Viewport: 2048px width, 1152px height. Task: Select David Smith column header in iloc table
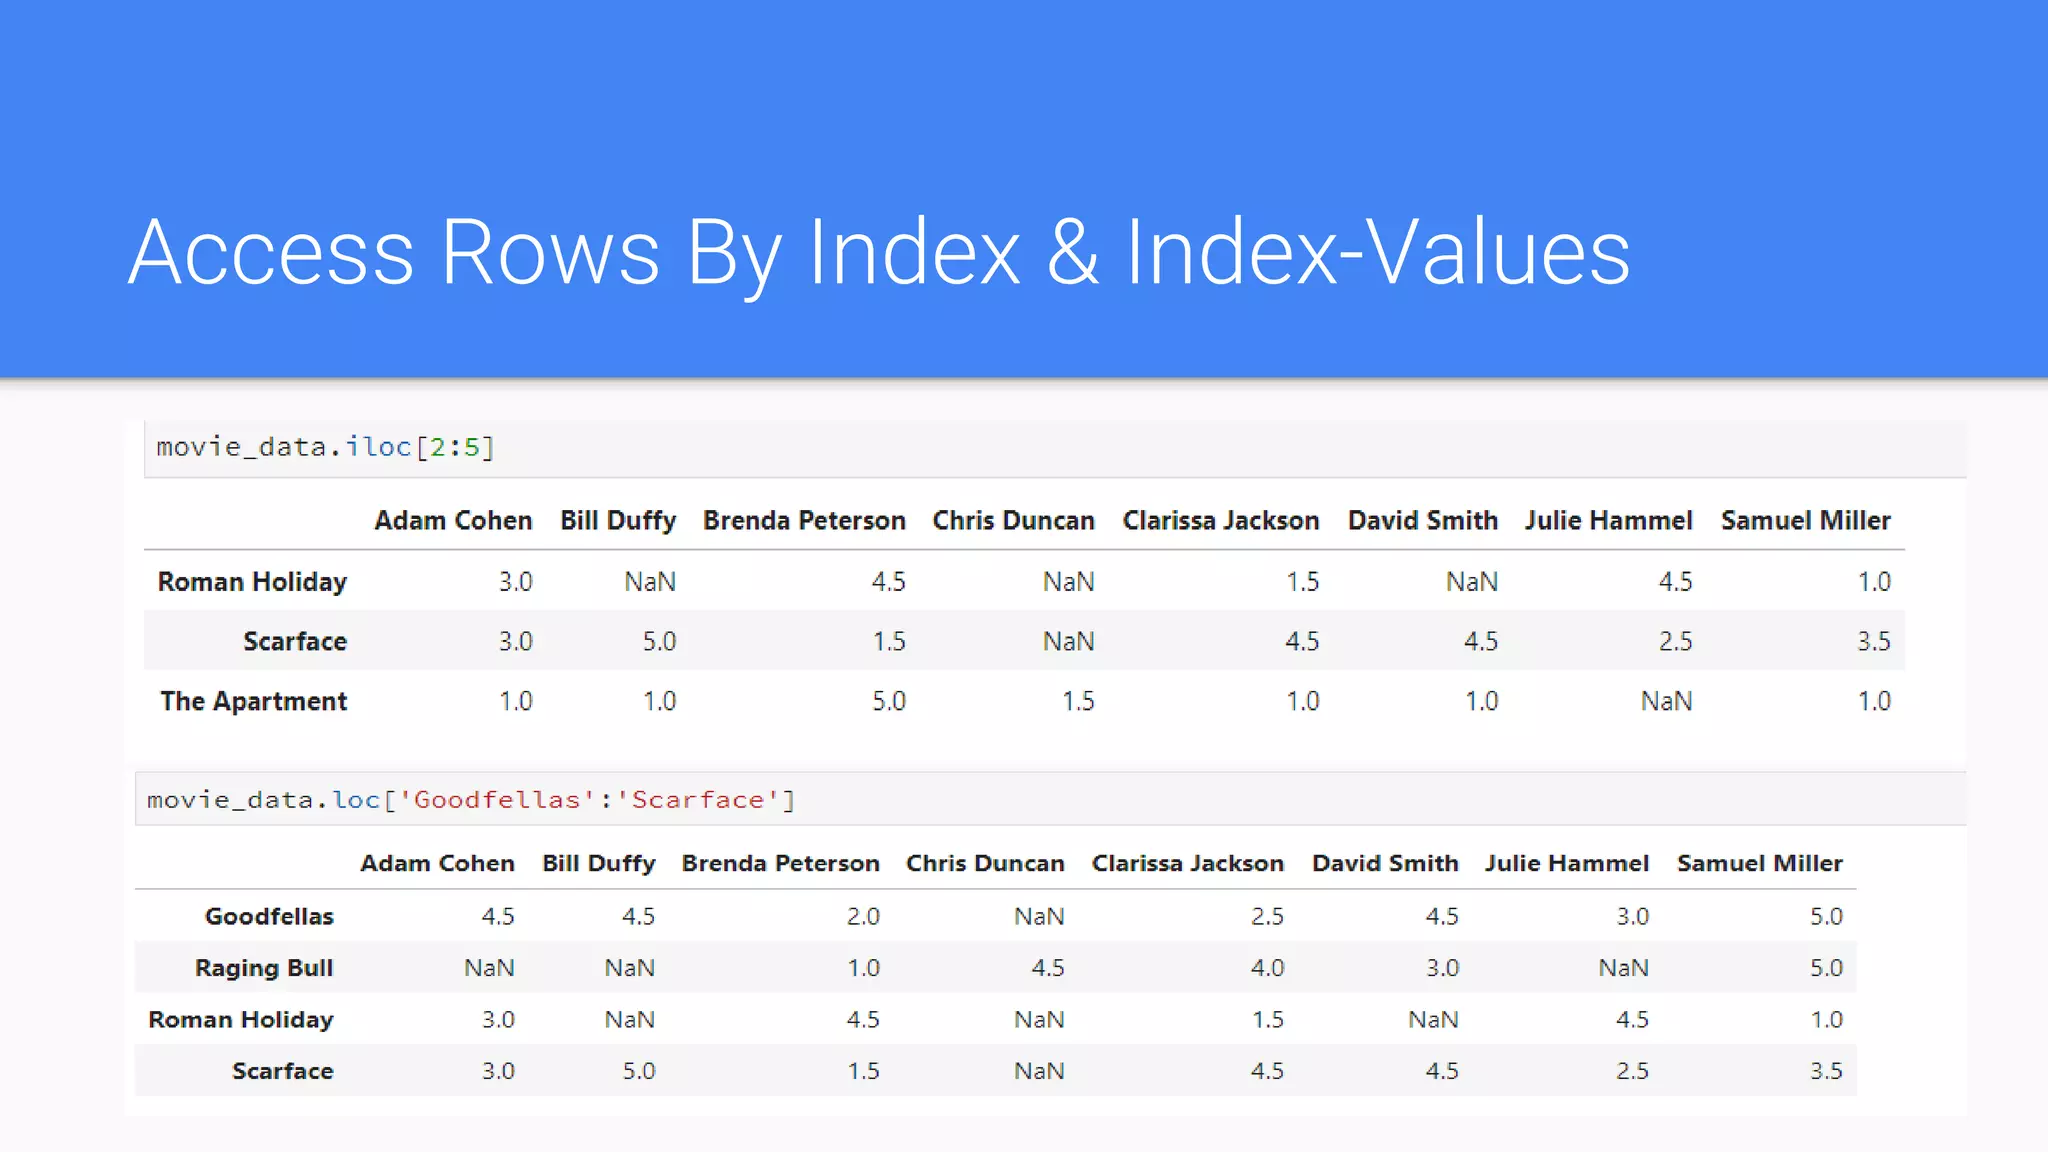tap(1423, 521)
